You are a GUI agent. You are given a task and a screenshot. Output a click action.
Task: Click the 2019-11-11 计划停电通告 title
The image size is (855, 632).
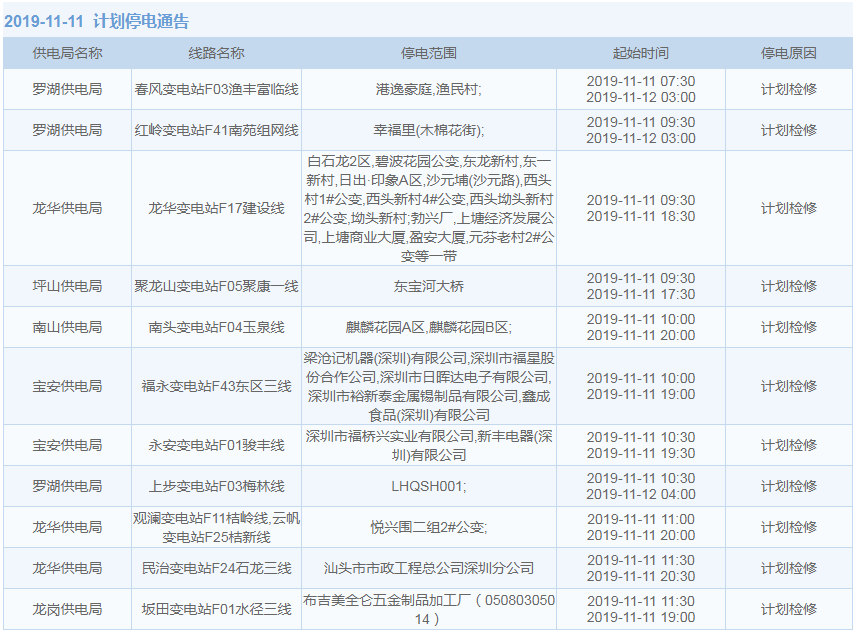tap(96, 21)
